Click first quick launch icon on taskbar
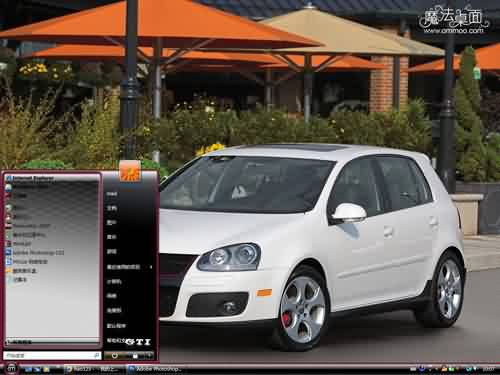The width and height of the screenshot is (500, 375). [x=28, y=369]
